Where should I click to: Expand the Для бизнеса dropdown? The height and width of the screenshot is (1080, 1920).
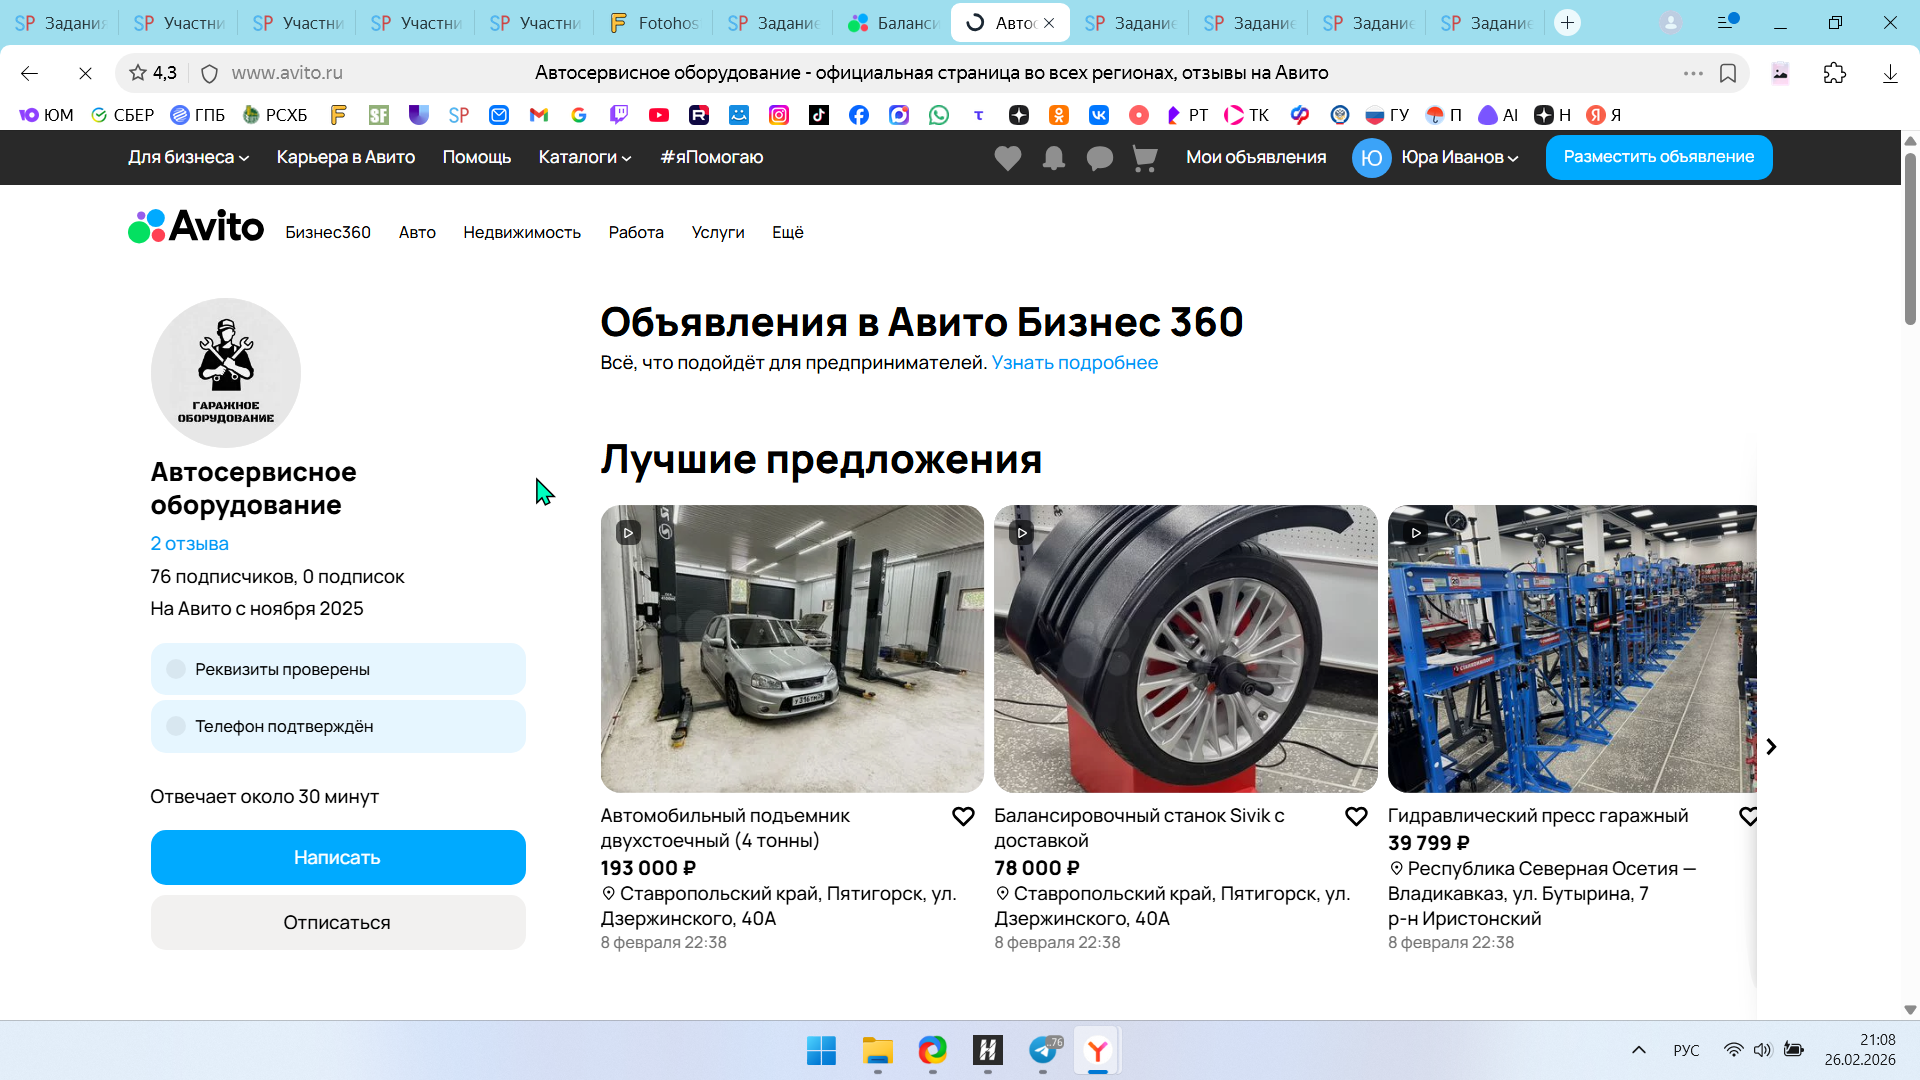click(x=188, y=157)
